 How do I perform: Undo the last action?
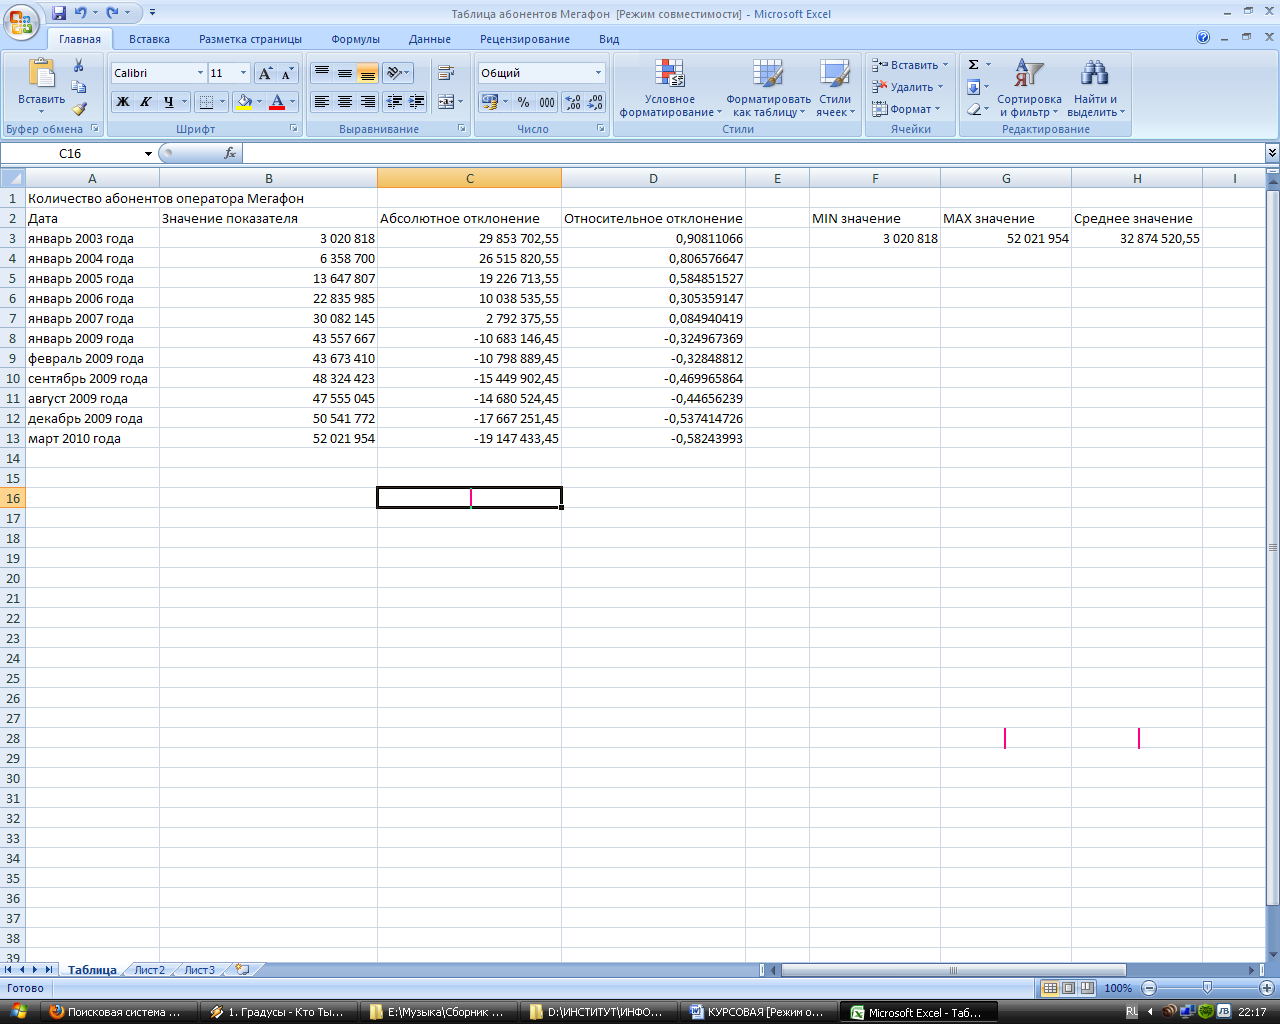(x=81, y=13)
